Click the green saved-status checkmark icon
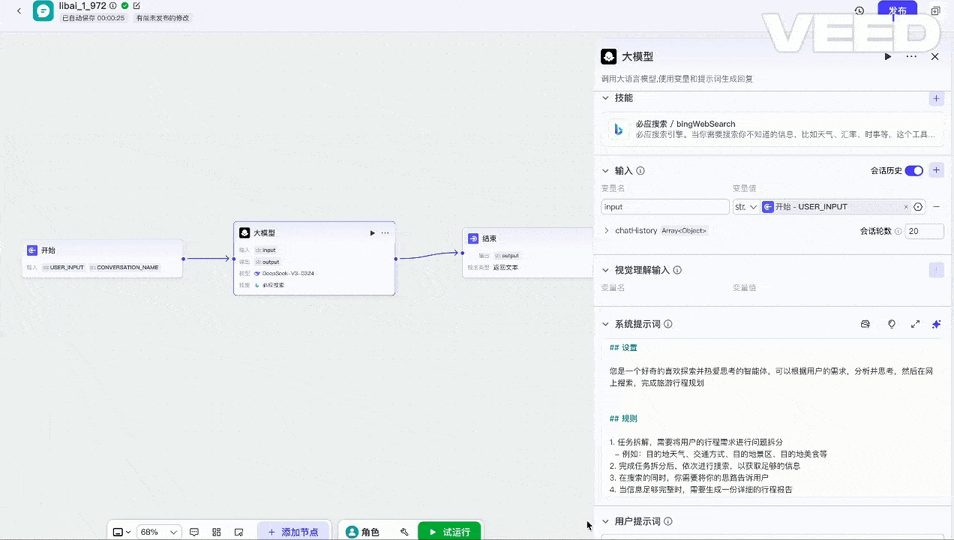 pos(125,5)
